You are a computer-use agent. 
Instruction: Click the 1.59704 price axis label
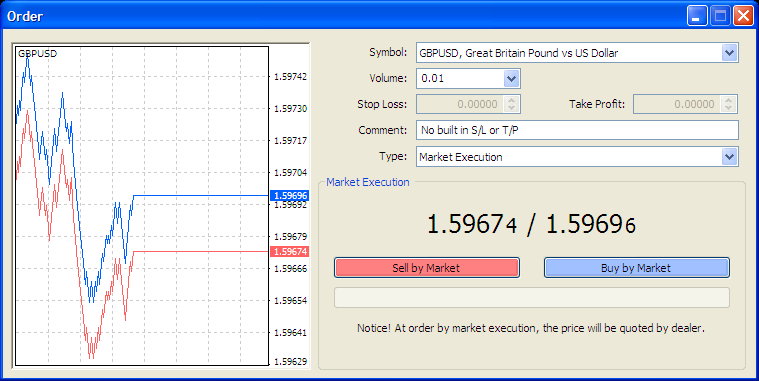[x=290, y=172]
